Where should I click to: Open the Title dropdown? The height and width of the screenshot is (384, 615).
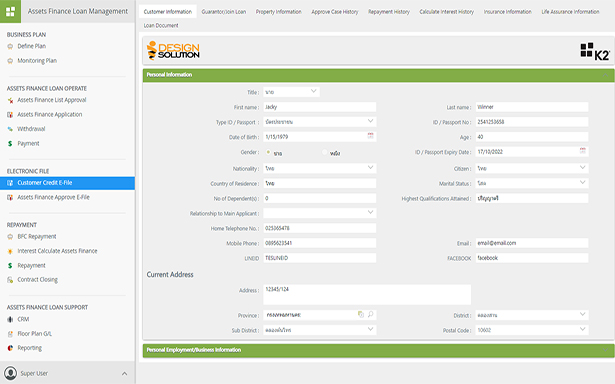(291, 92)
